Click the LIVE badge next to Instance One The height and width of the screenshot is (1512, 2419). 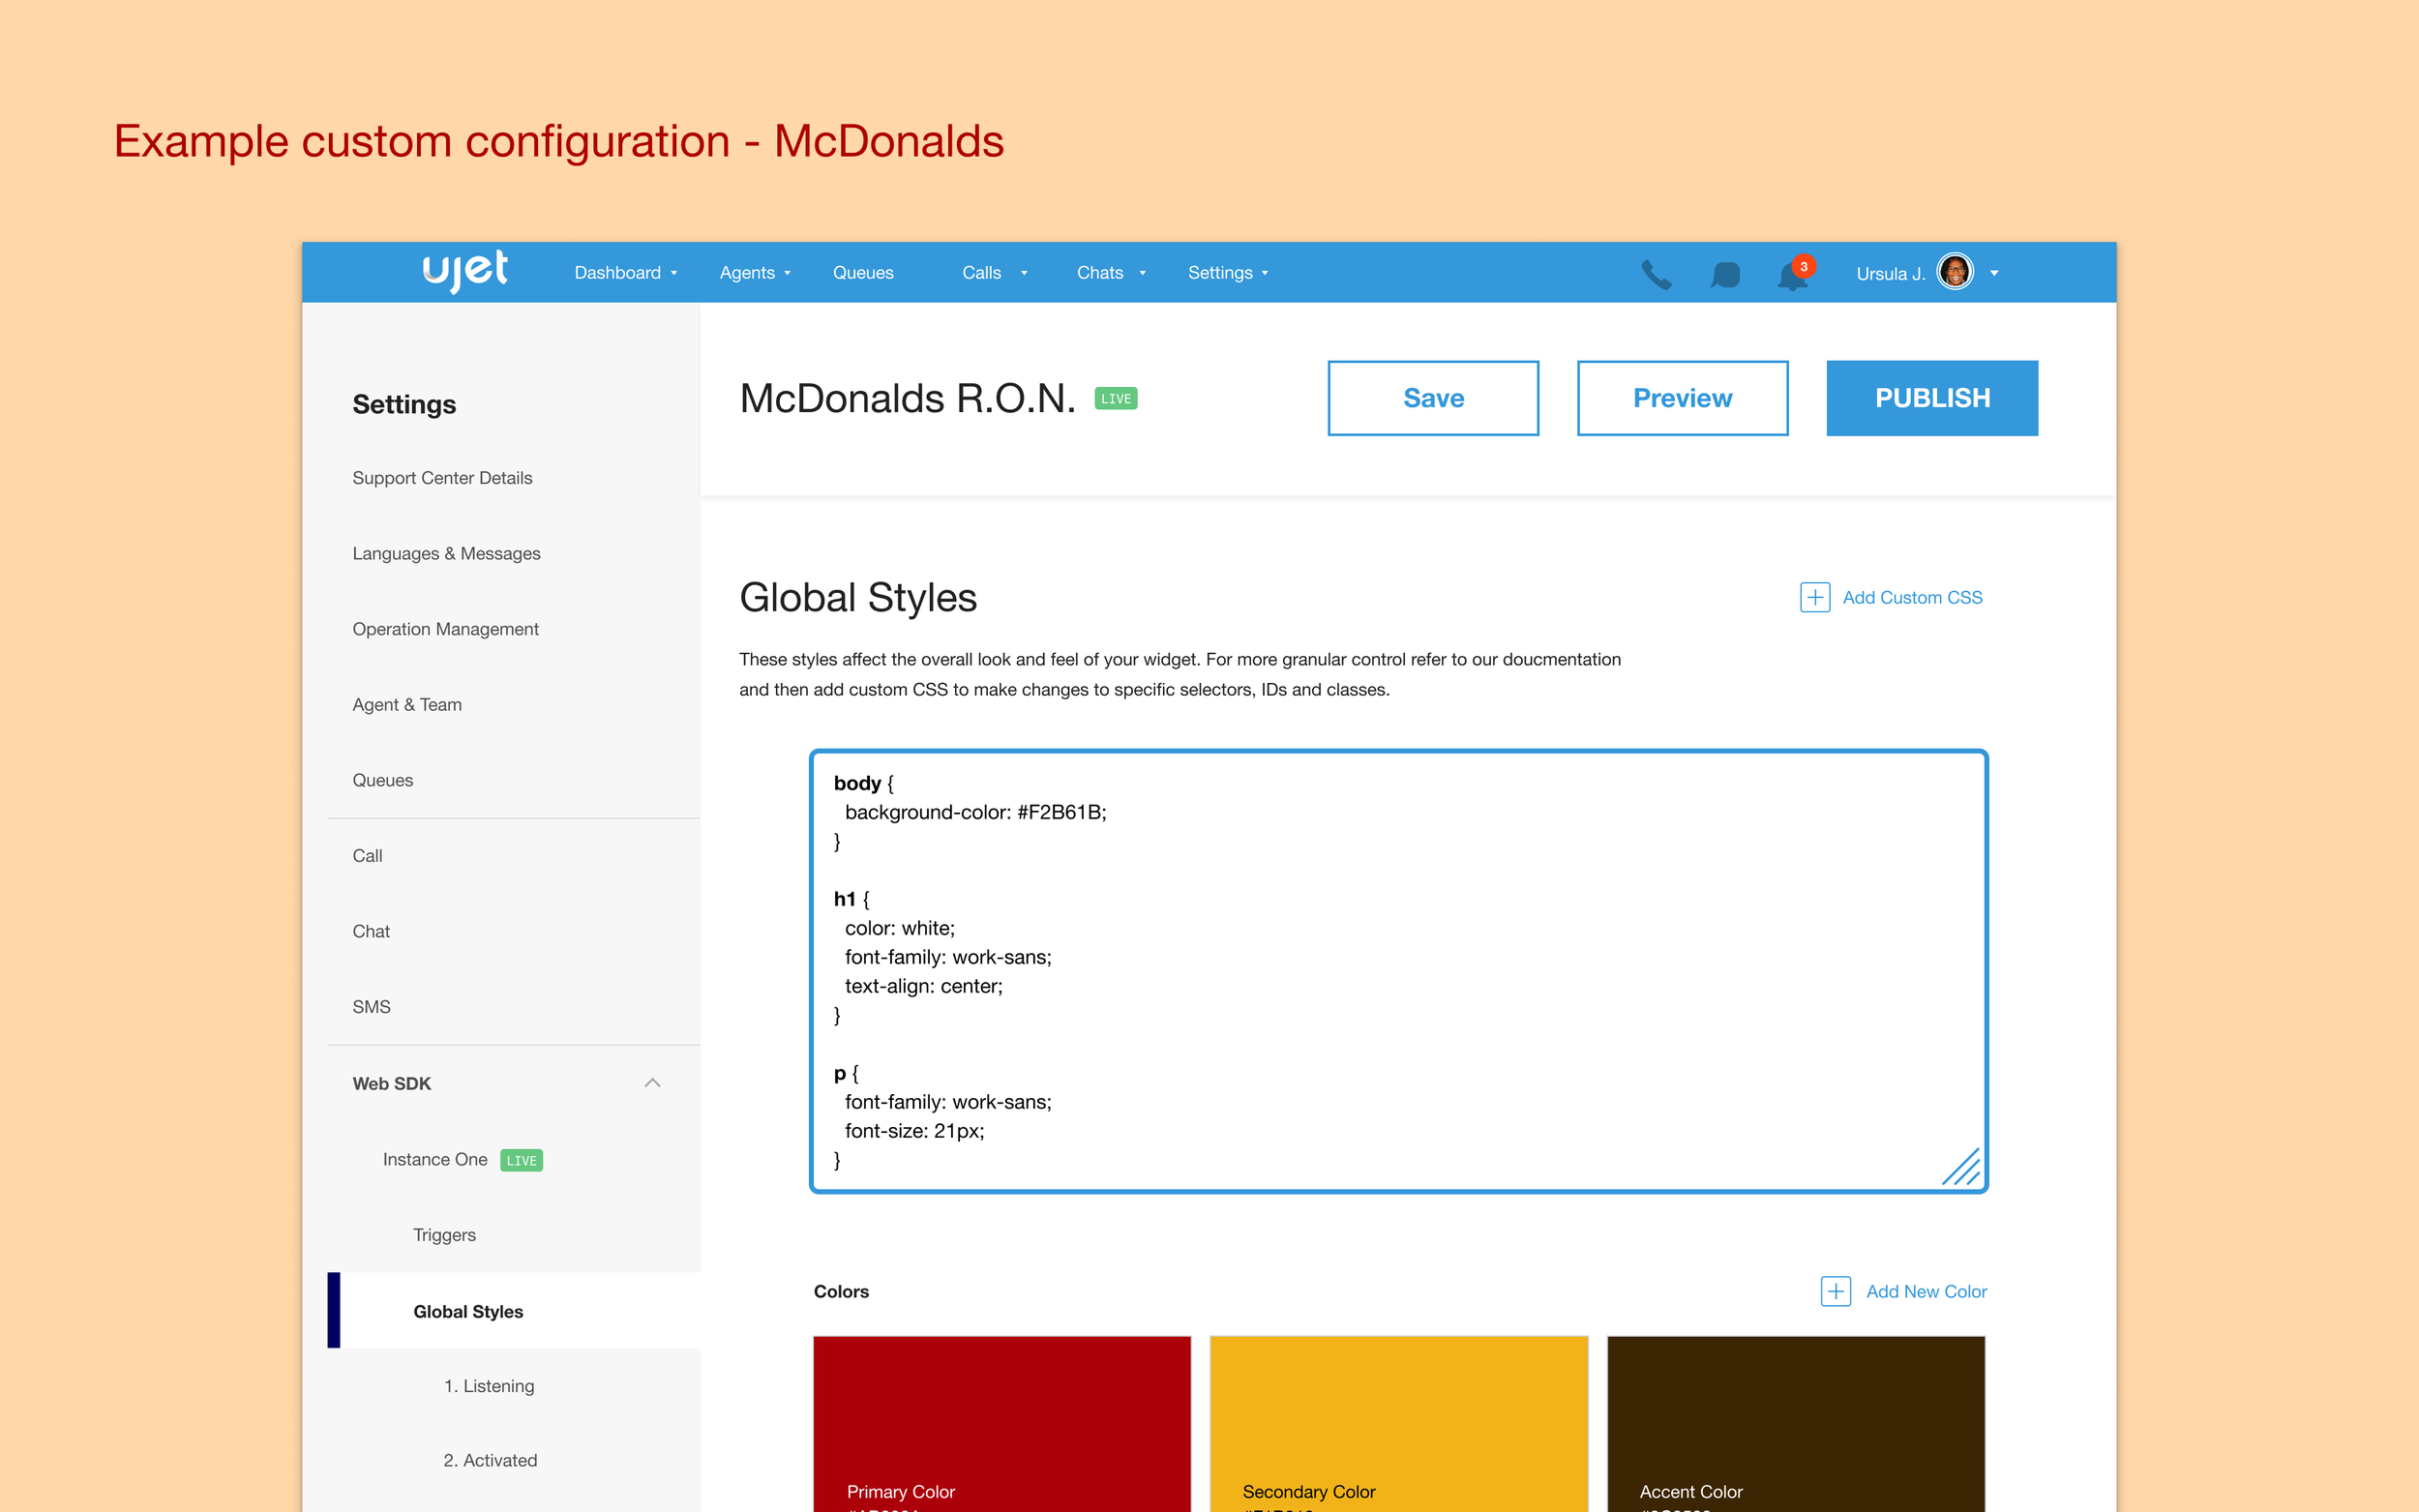521,1160
